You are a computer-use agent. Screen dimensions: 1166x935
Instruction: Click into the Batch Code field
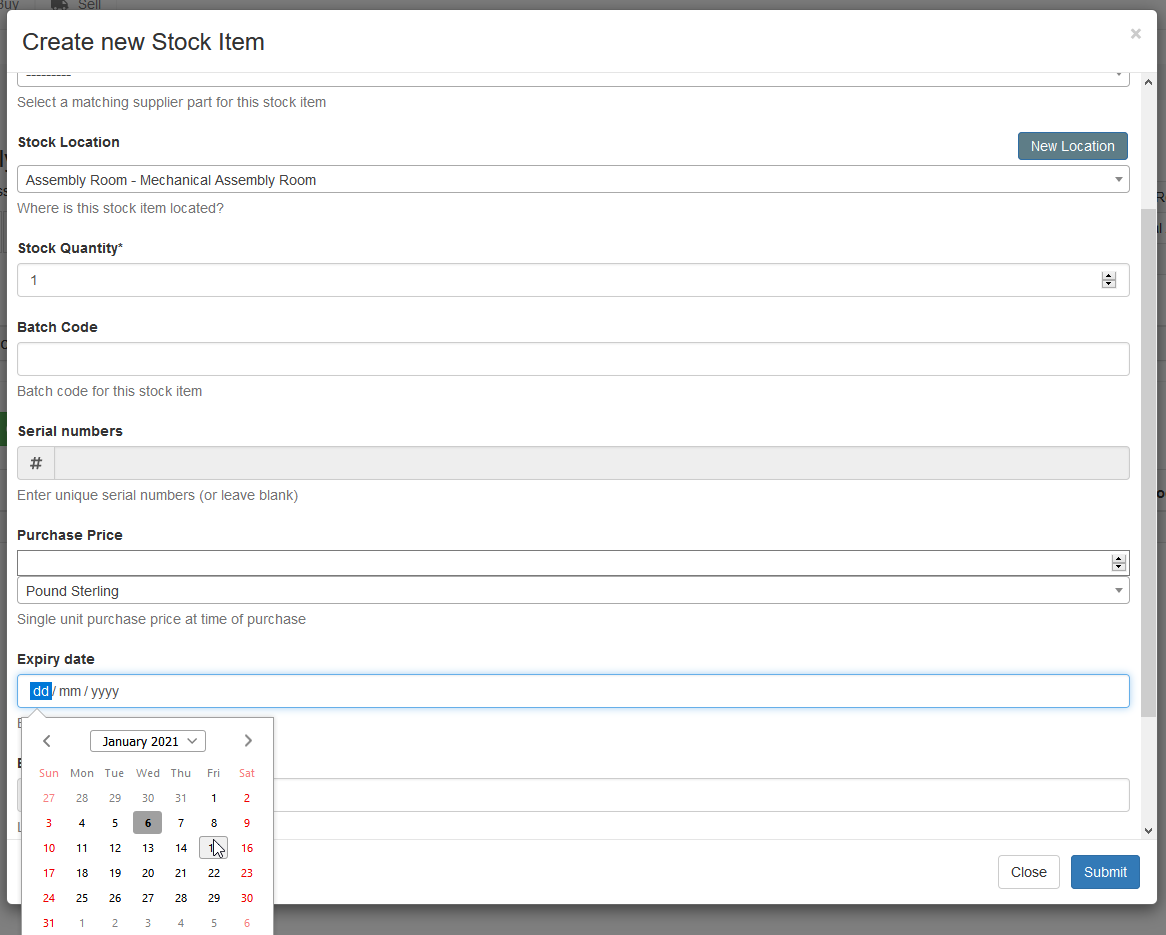tap(573, 359)
